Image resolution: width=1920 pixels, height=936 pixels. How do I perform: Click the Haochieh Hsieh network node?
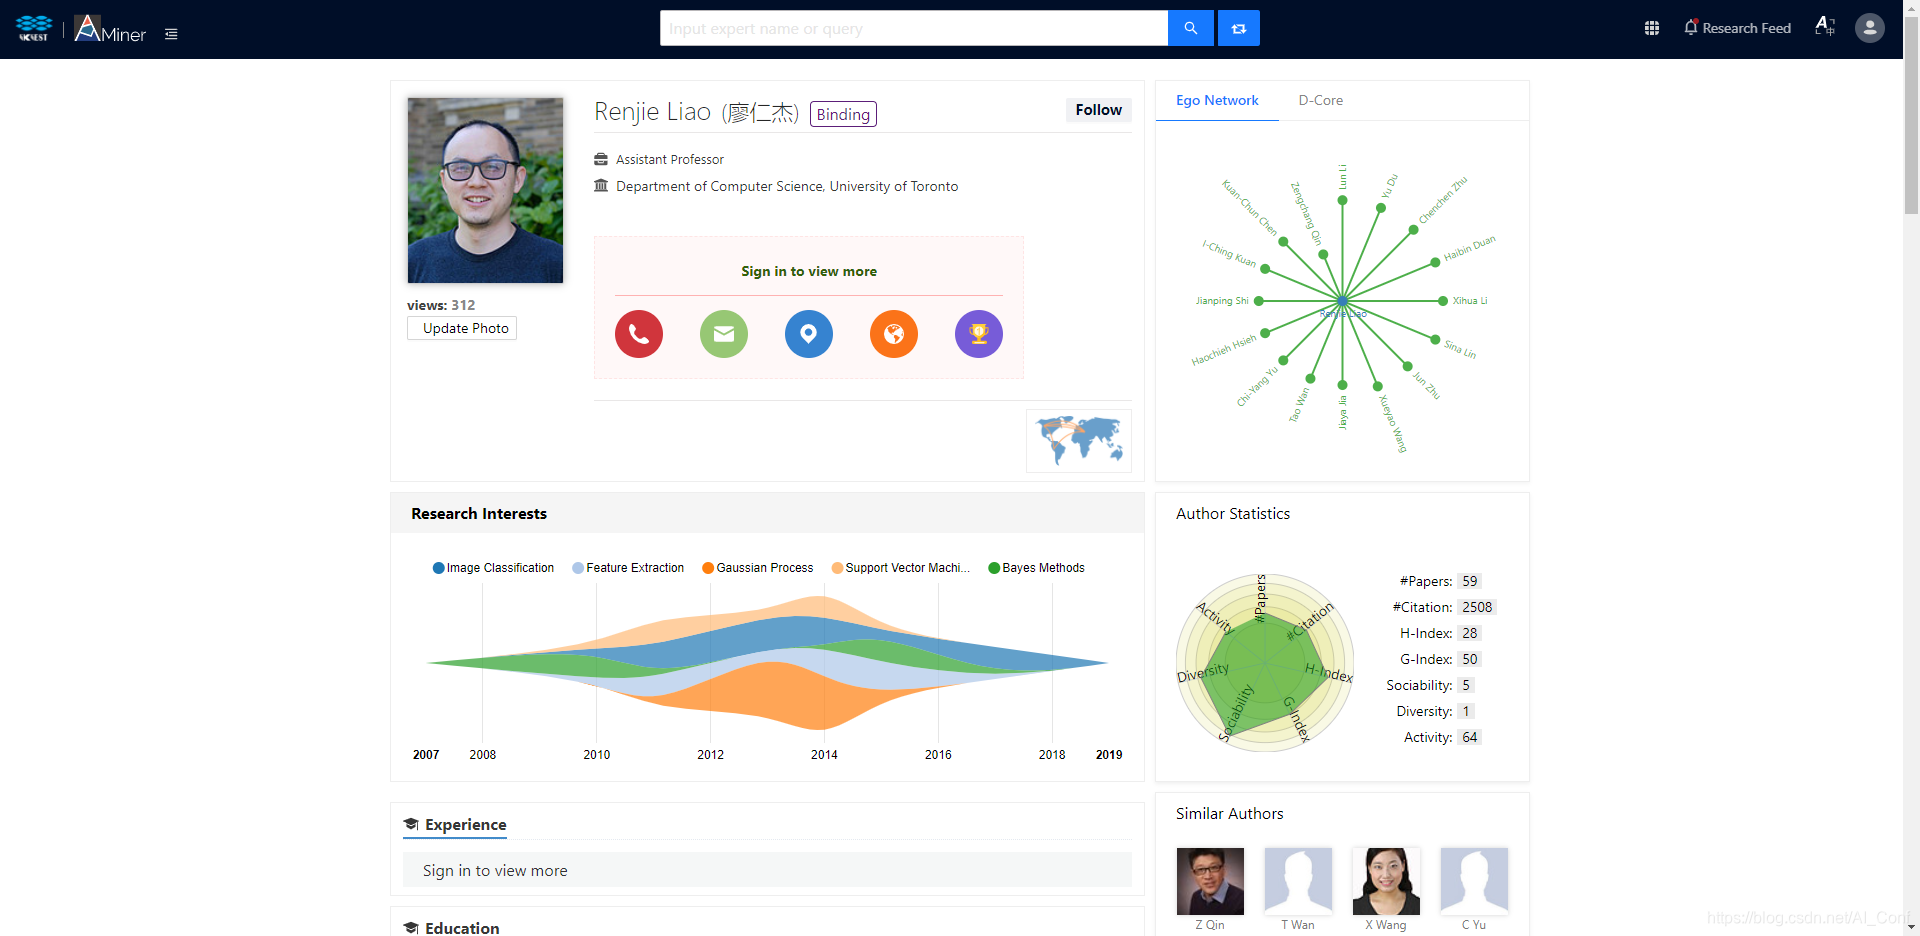coord(1265,333)
